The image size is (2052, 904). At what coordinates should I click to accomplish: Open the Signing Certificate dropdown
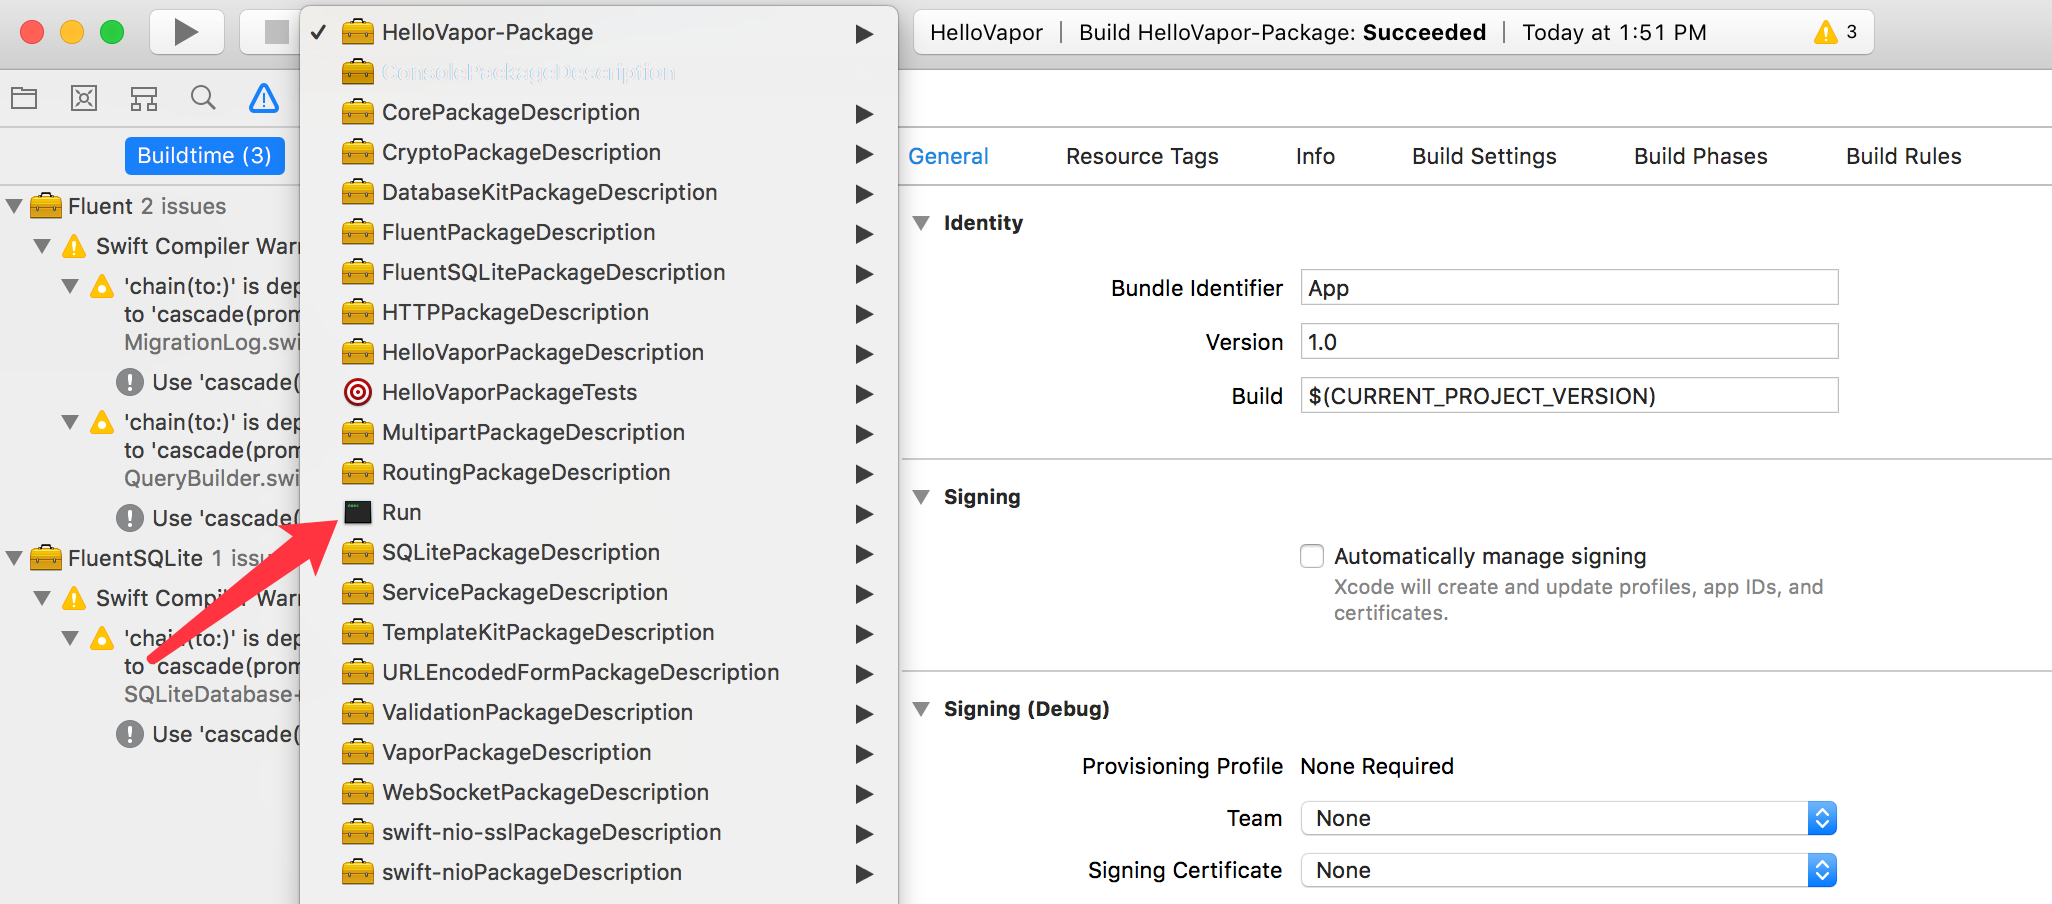tap(1569, 870)
